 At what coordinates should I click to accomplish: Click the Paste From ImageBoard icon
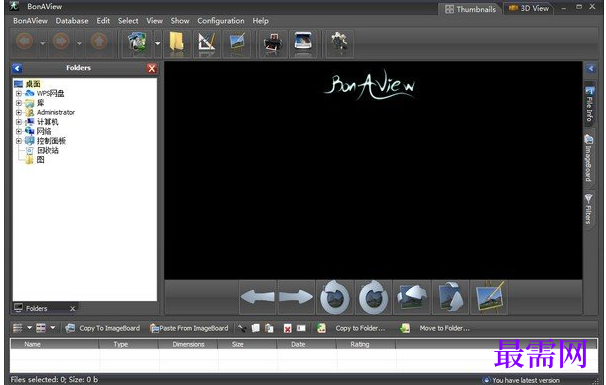point(155,328)
